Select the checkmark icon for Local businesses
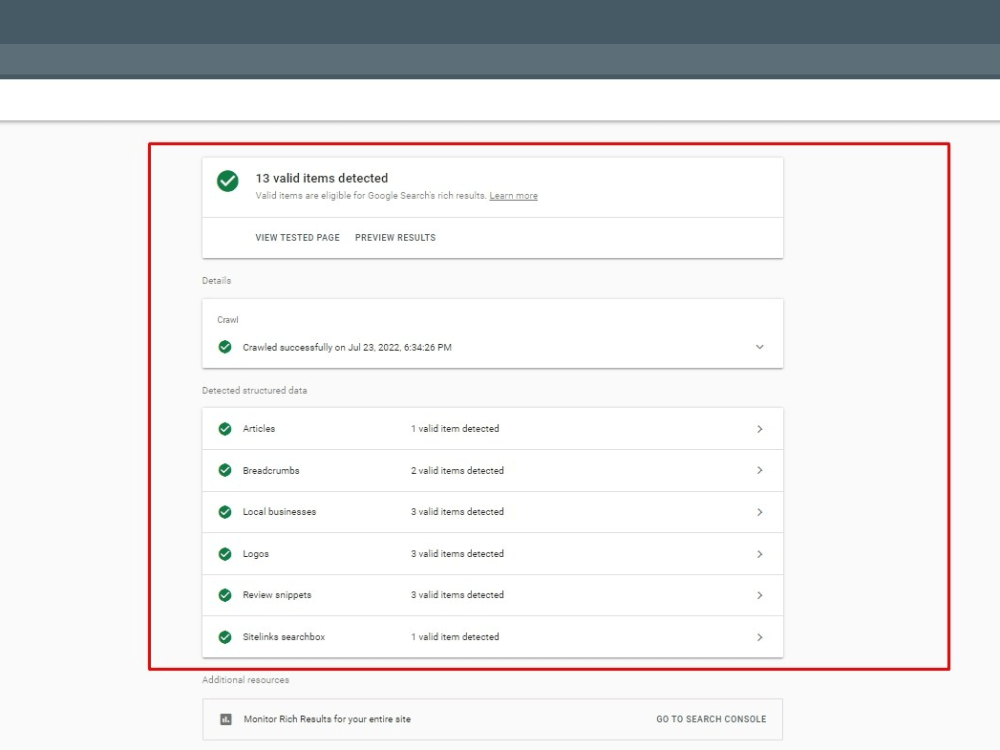Viewport: 1000px width, 750px height. pos(225,512)
